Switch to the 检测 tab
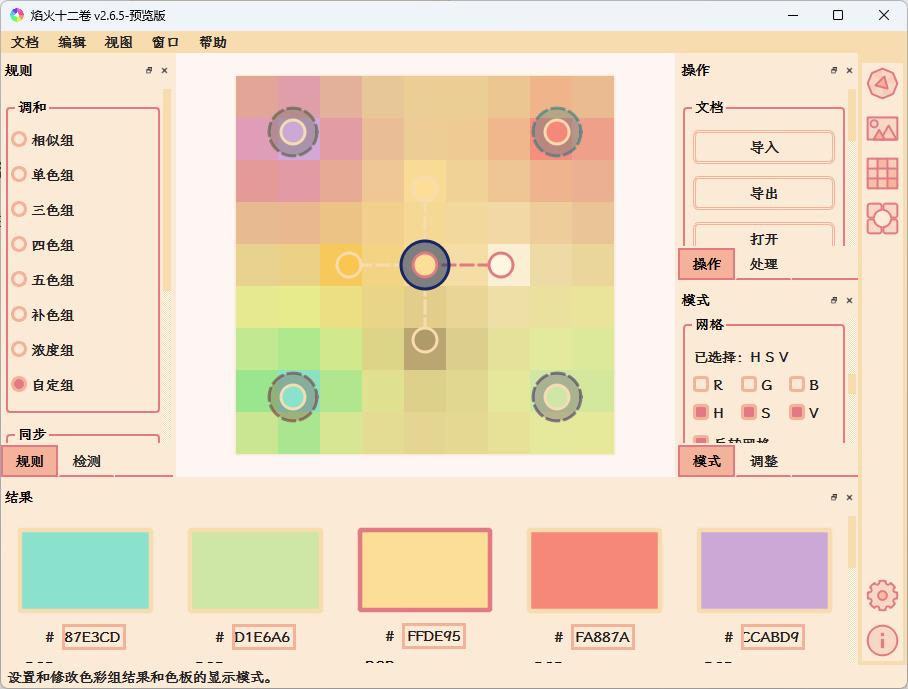Image resolution: width=908 pixels, height=689 pixels. 87,461
